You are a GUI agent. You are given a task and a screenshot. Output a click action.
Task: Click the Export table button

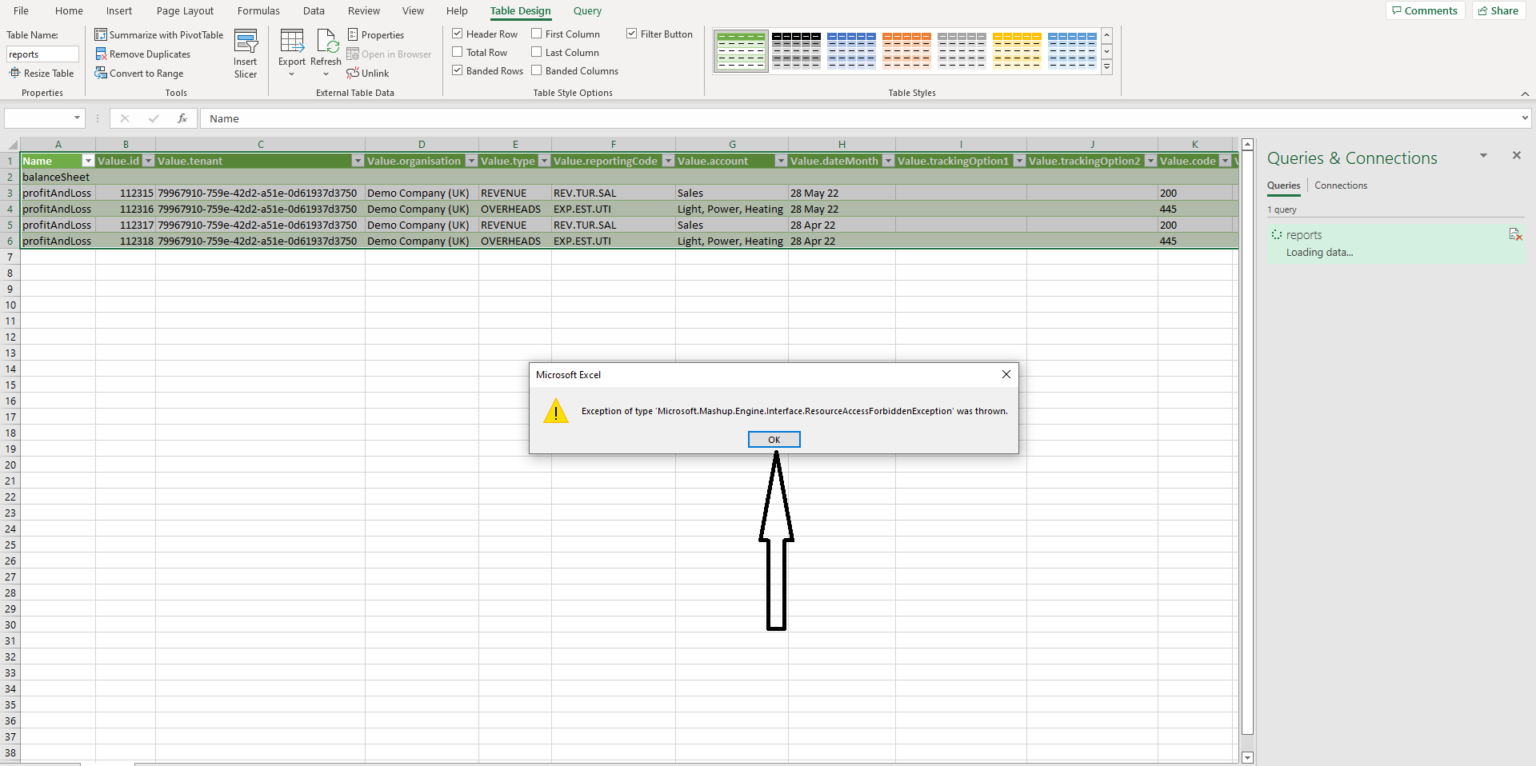292,54
